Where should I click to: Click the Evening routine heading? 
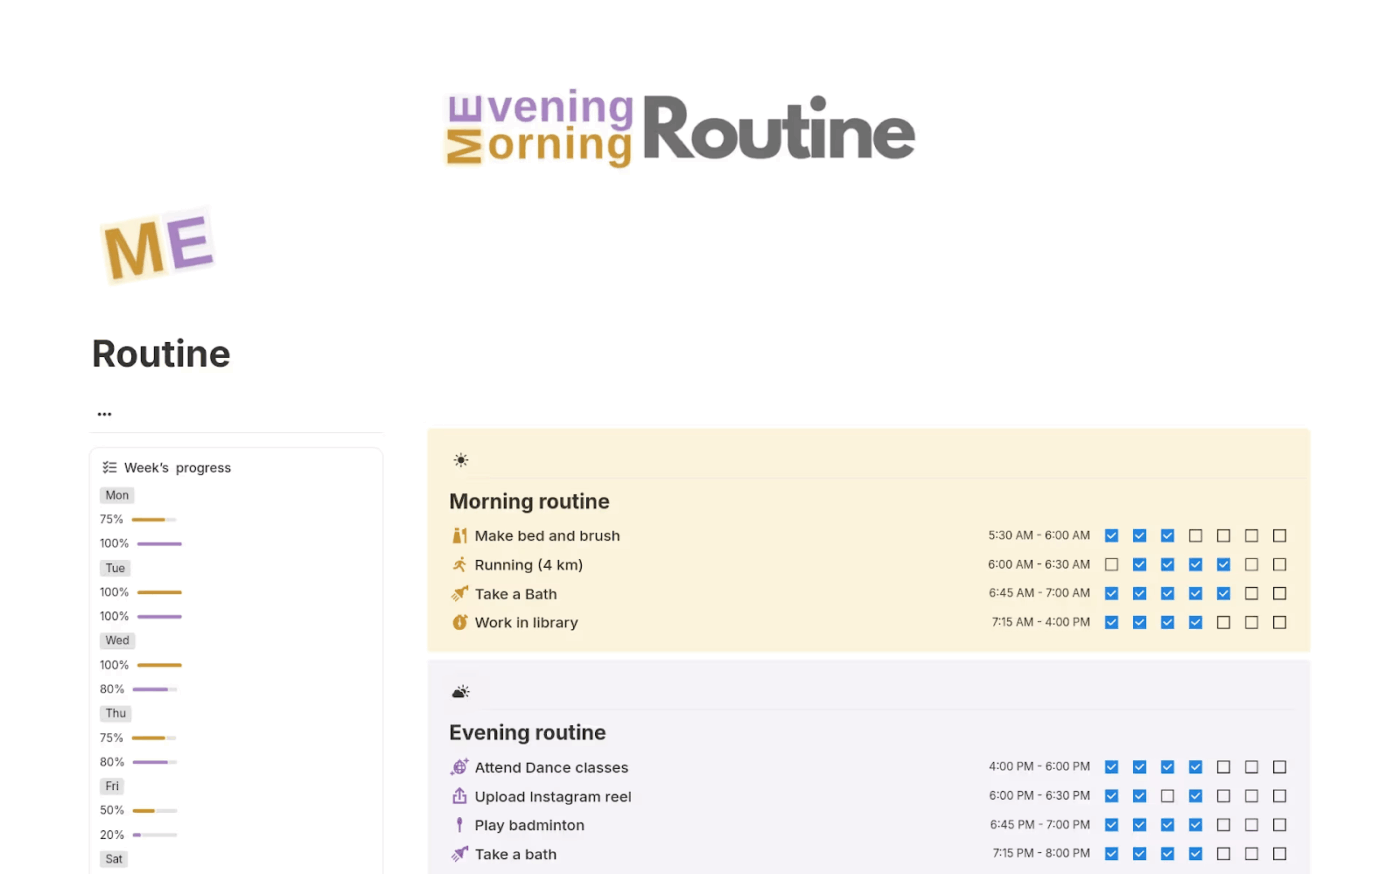tap(527, 732)
